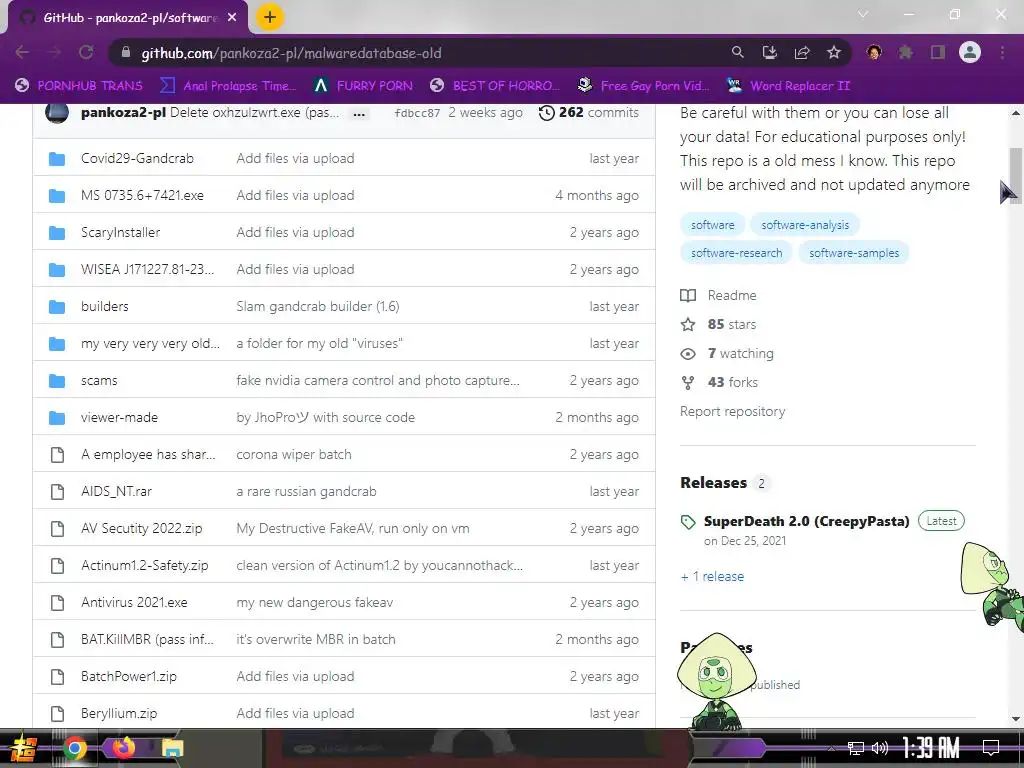Click the address bar URL field

pyautogui.click(x=418, y=53)
